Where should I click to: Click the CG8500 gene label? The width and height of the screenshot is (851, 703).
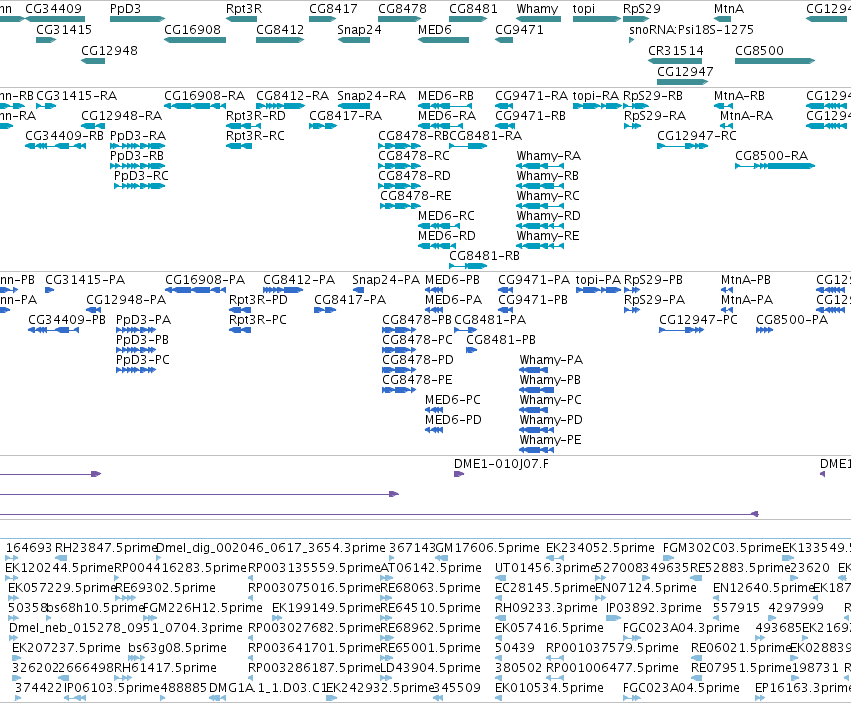click(x=759, y=50)
